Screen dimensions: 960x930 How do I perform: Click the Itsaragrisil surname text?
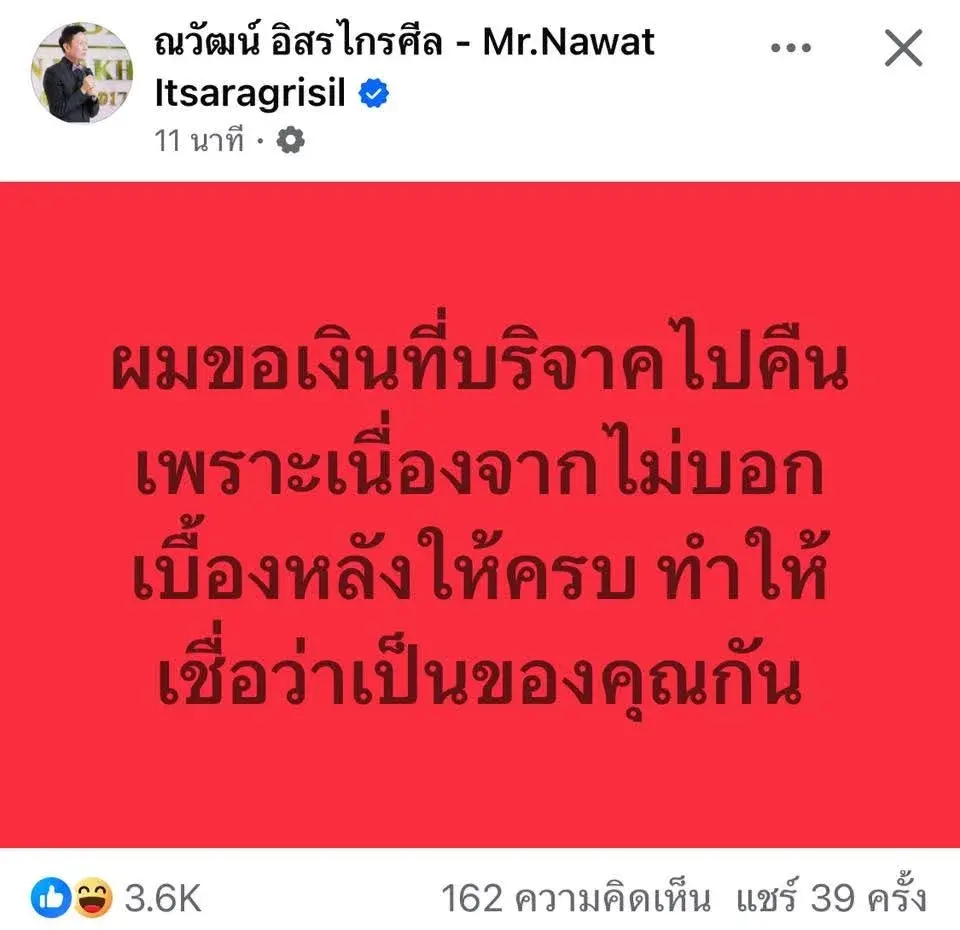click(250, 93)
